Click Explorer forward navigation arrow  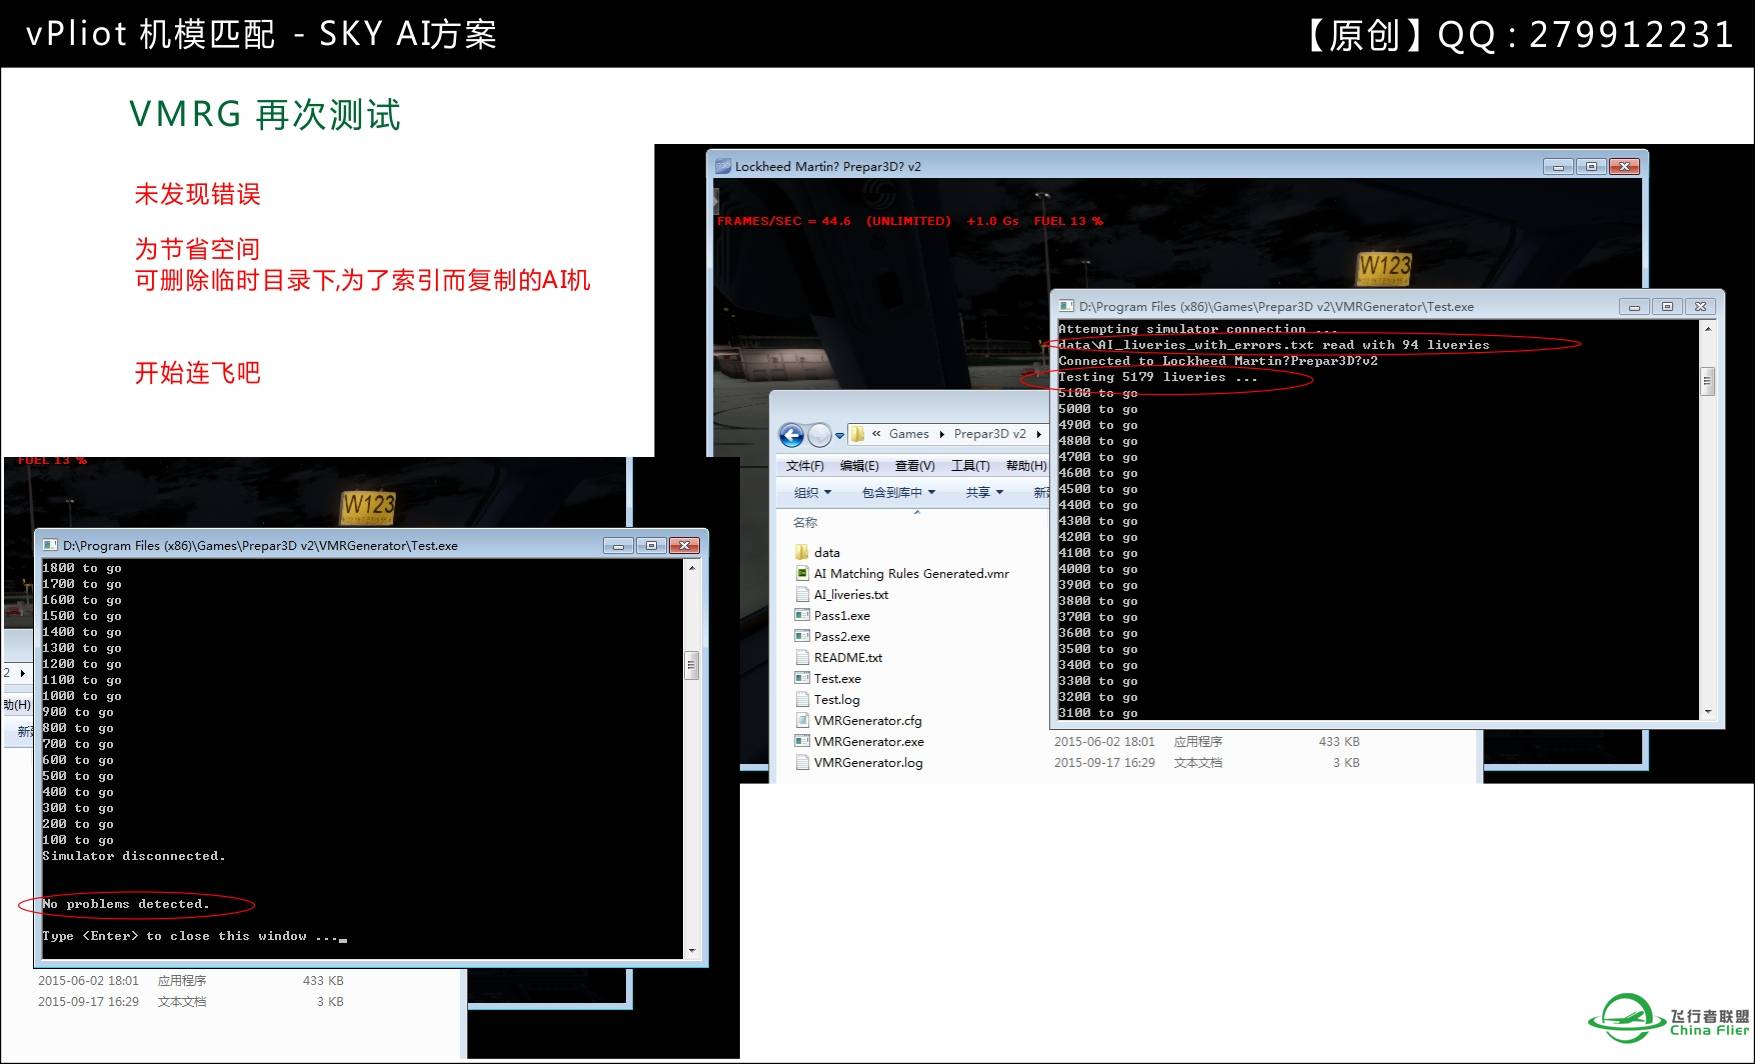(x=819, y=435)
